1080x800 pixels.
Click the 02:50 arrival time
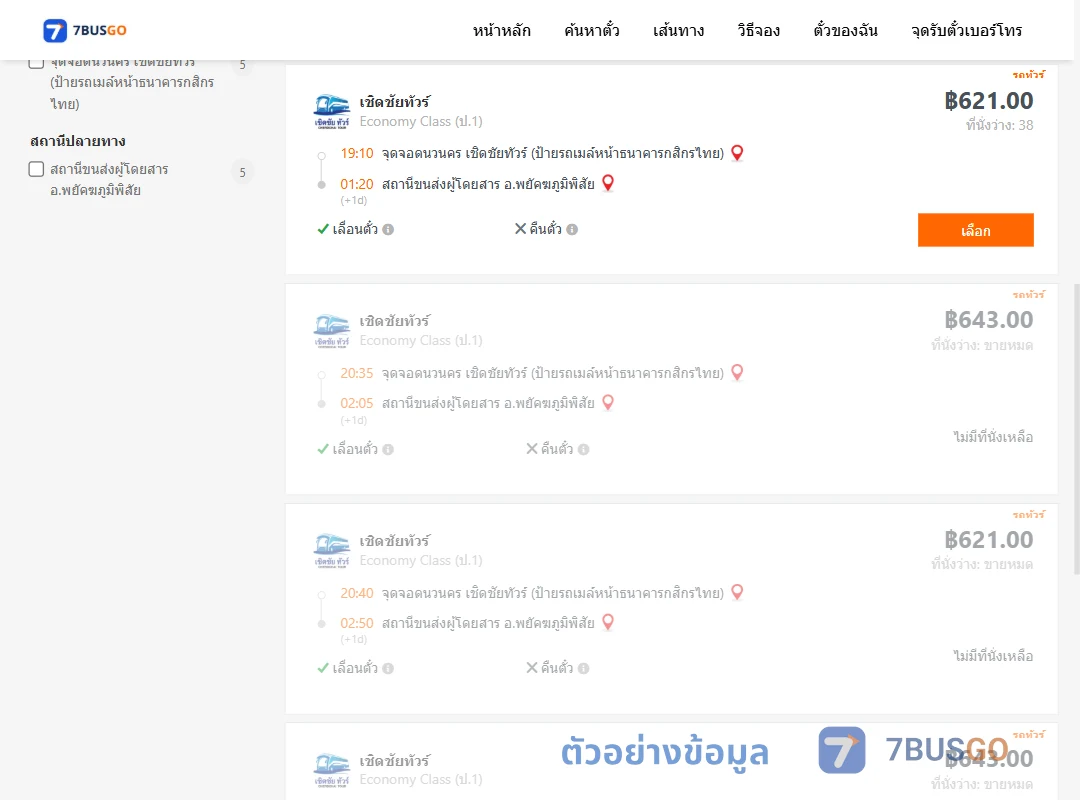click(x=357, y=623)
